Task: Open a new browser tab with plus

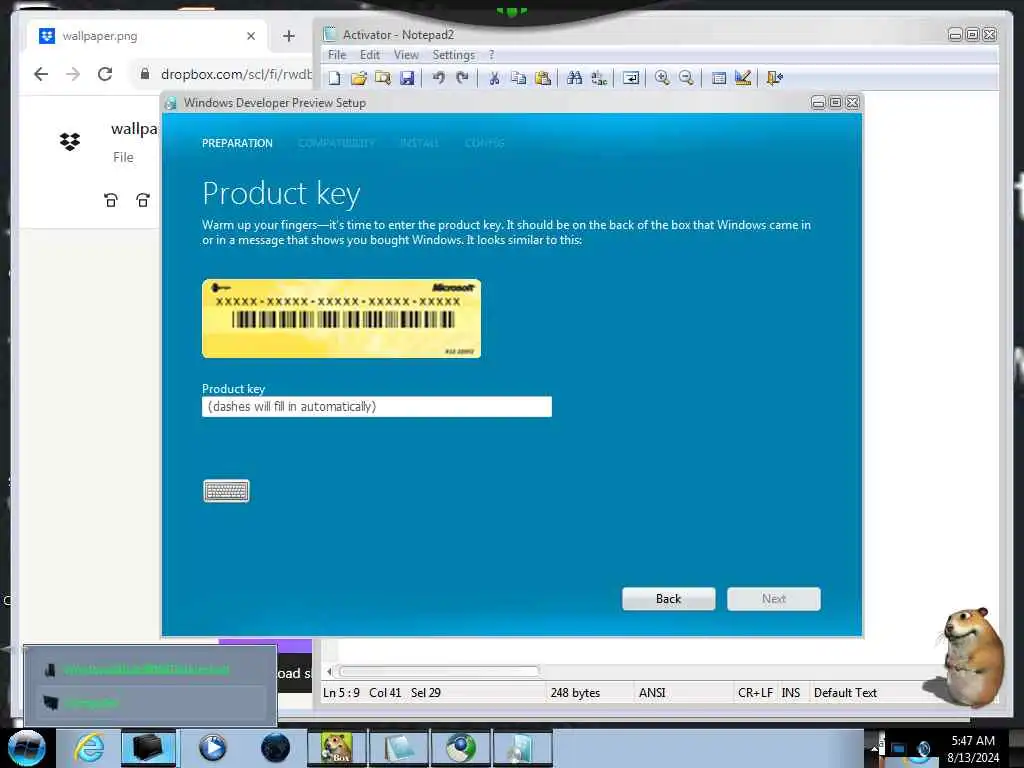Action: click(289, 36)
